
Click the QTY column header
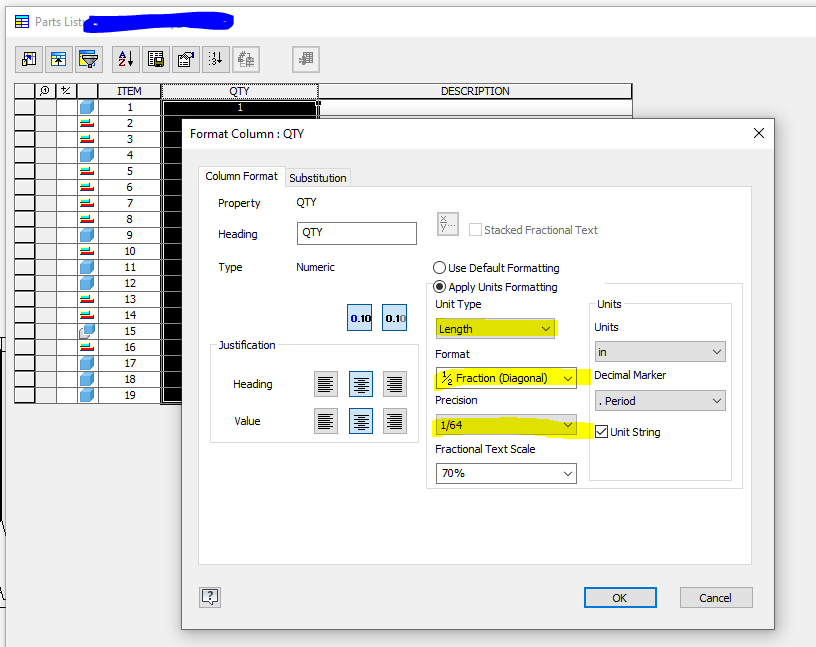[x=239, y=91]
